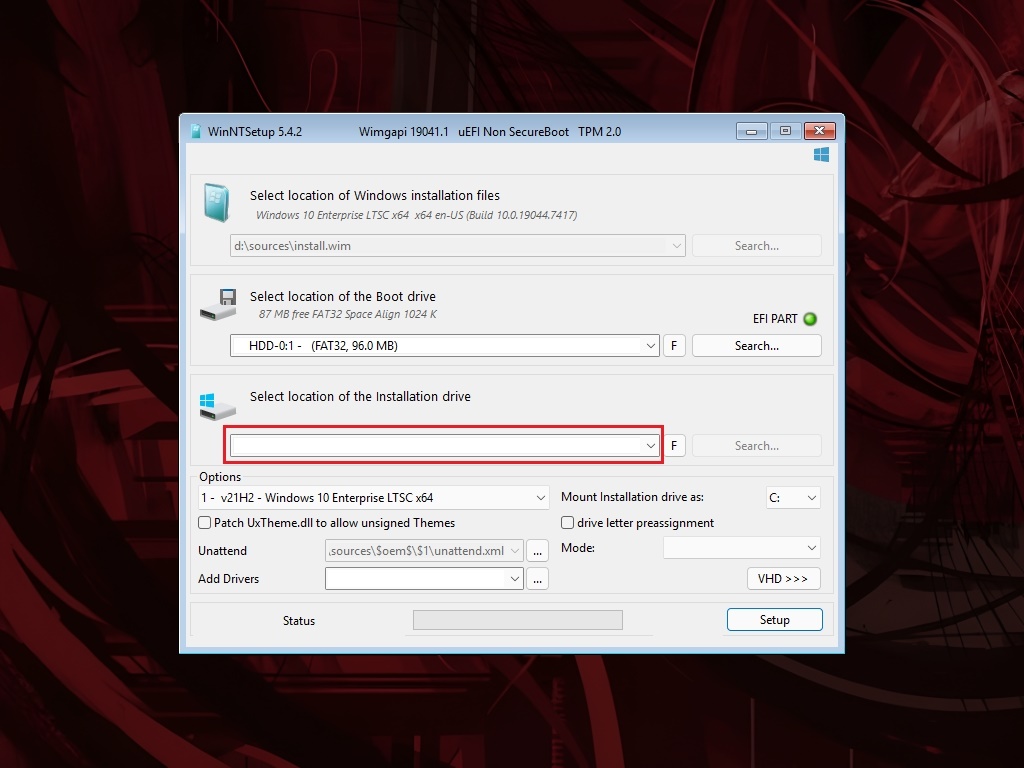Click the TPM 2.0 title text
Viewport: 1024px width, 768px height.
tap(600, 131)
